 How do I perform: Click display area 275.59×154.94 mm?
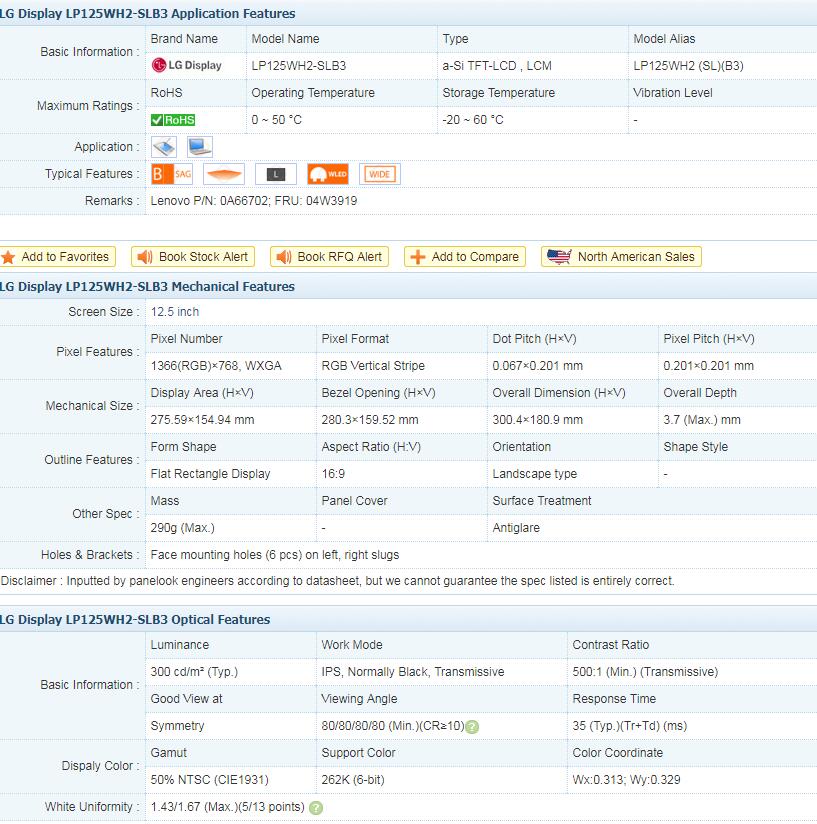(x=202, y=420)
